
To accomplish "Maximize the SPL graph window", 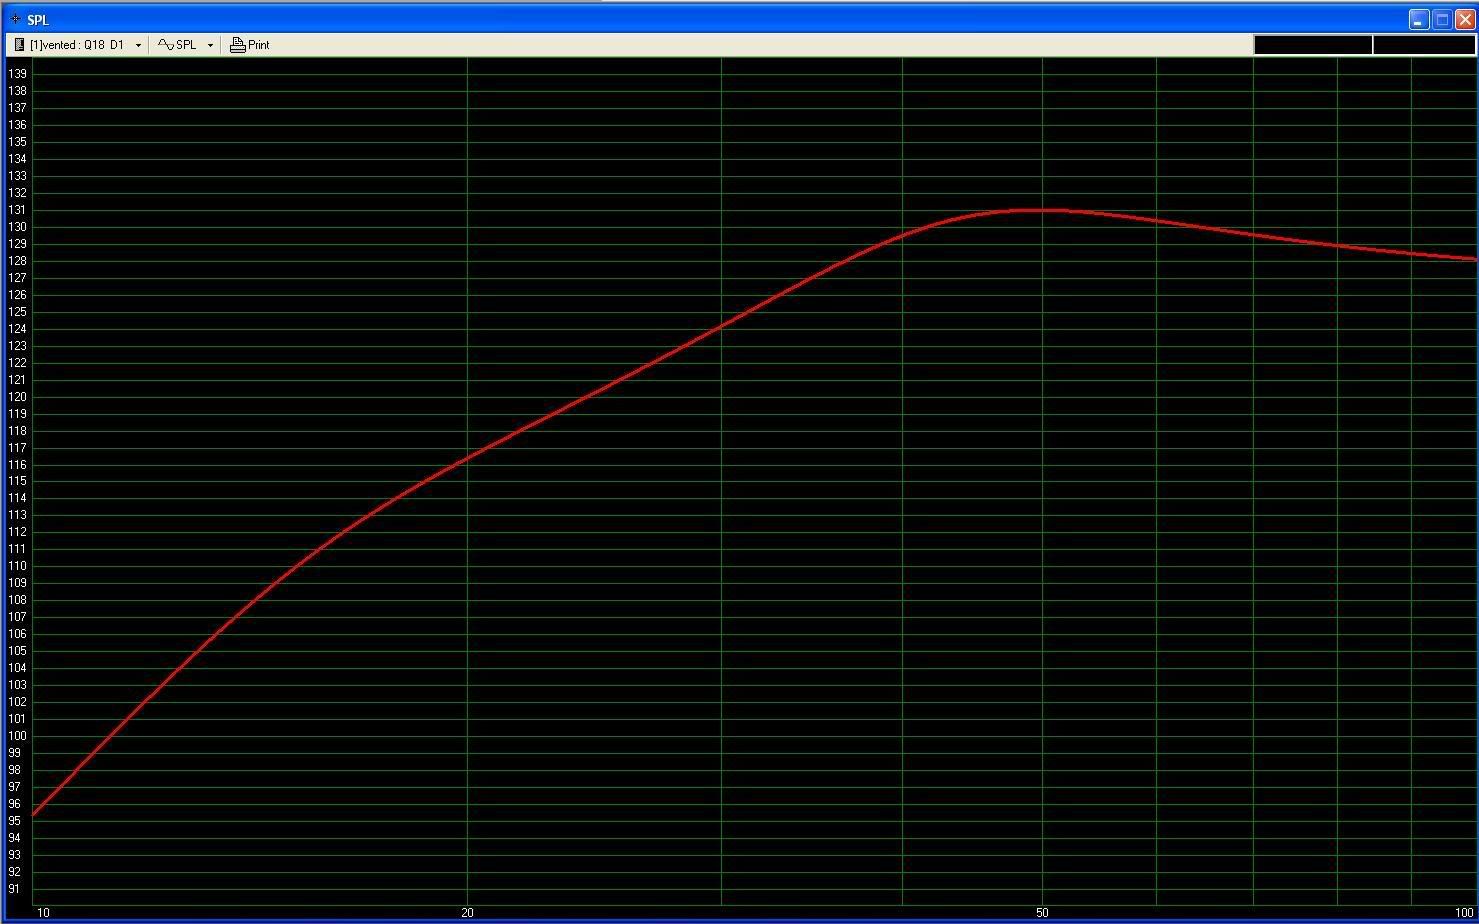I will [1442, 19].
